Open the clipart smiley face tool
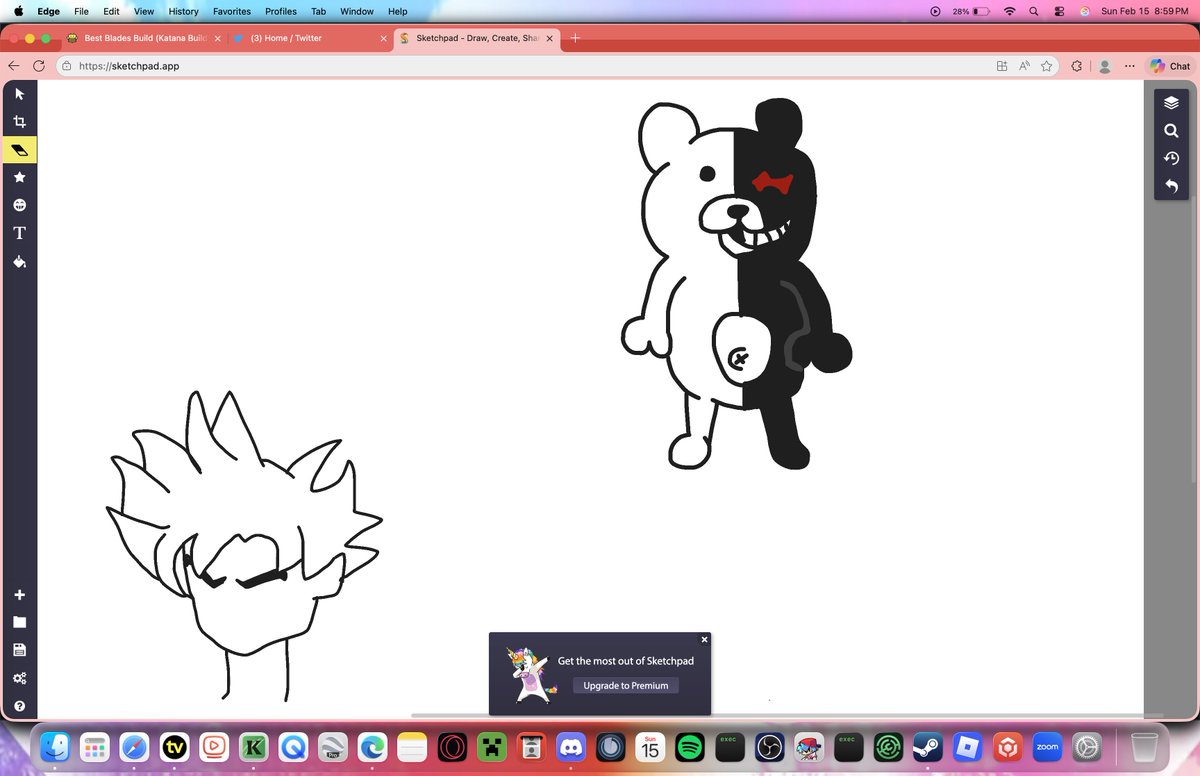The width and height of the screenshot is (1200, 776). 19,205
